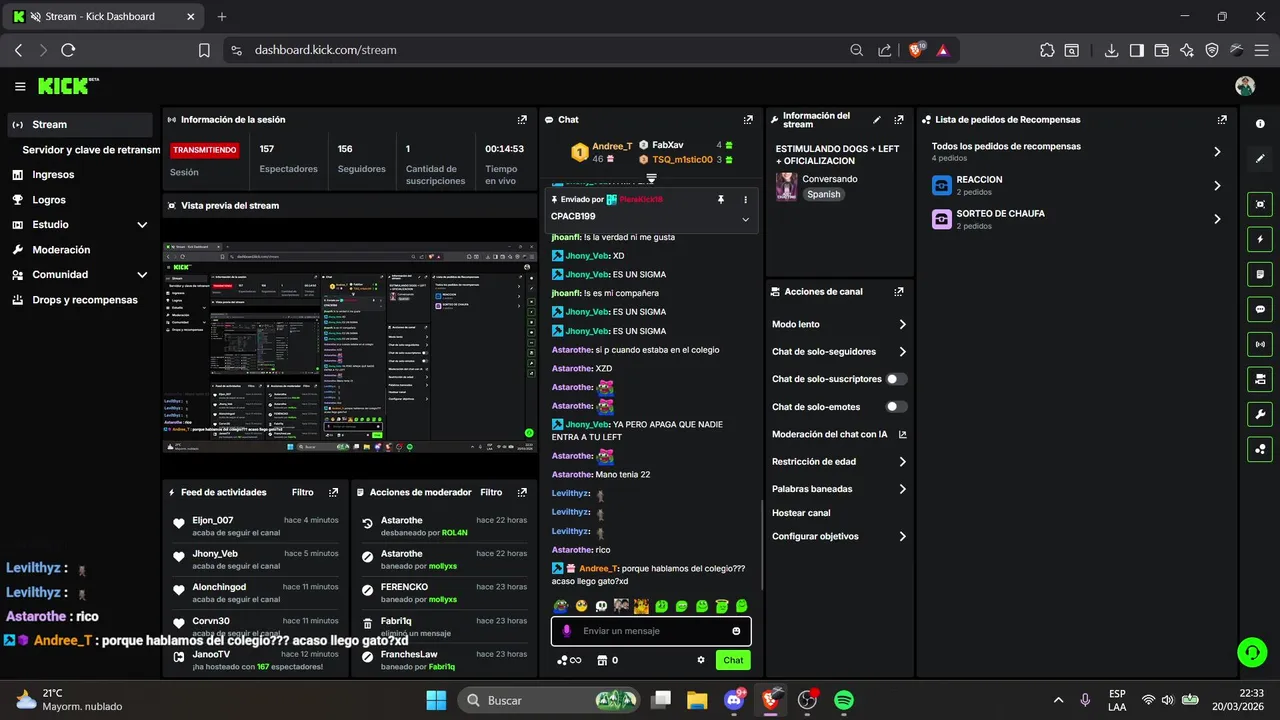The height and width of the screenshot is (720, 1280).
Task: Click Brave Shields icon in address bar
Action: click(916, 50)
